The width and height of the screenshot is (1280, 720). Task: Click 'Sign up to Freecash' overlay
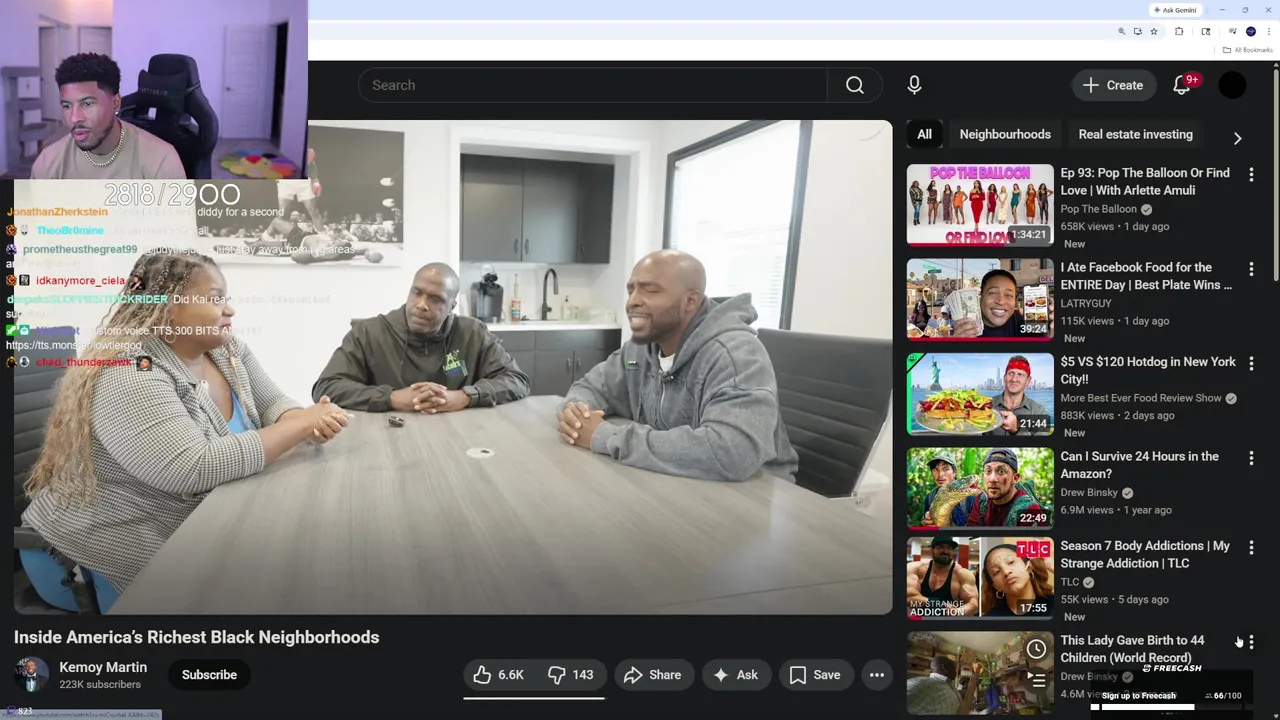[x=1139, y=696]
